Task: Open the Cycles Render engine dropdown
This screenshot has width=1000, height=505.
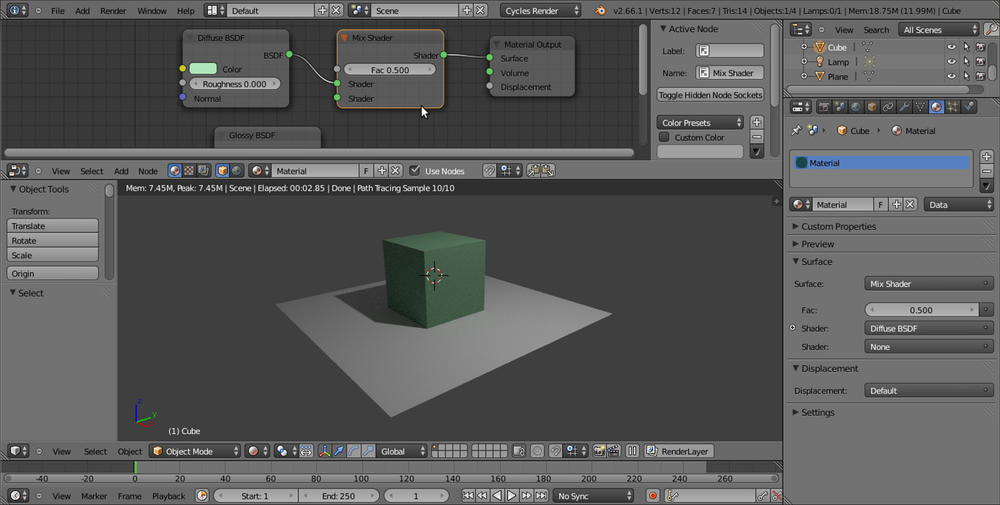Action: tap(542, 10)
